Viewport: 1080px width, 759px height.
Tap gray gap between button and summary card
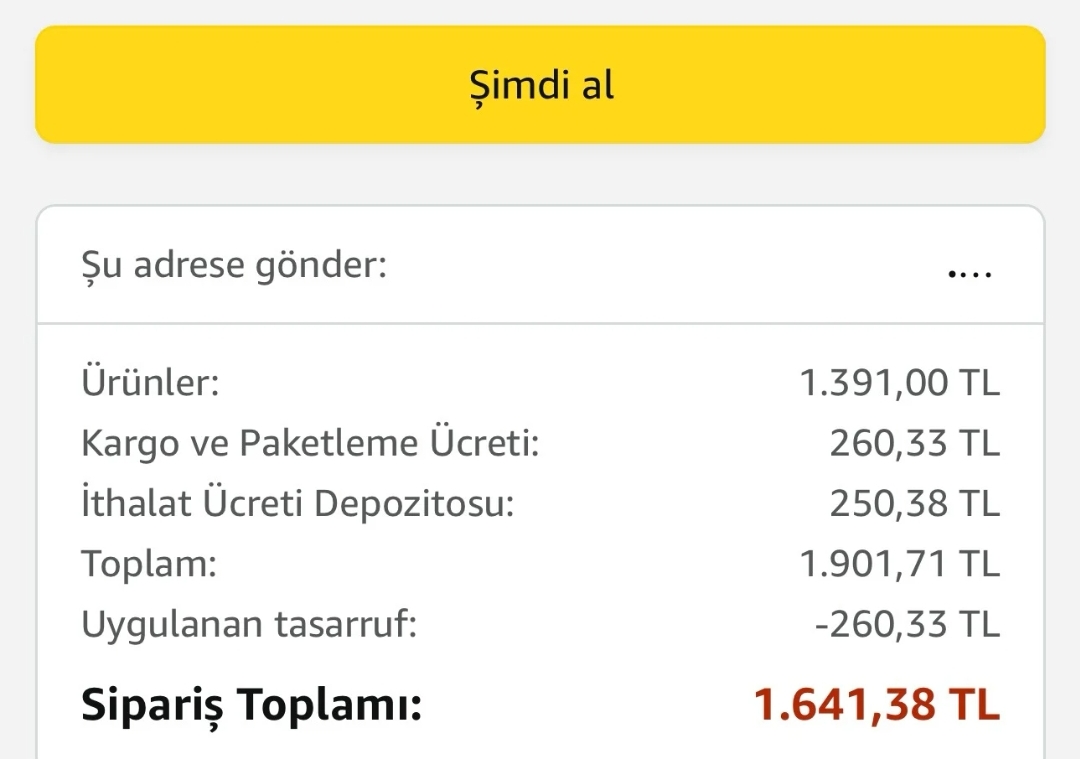540,175
